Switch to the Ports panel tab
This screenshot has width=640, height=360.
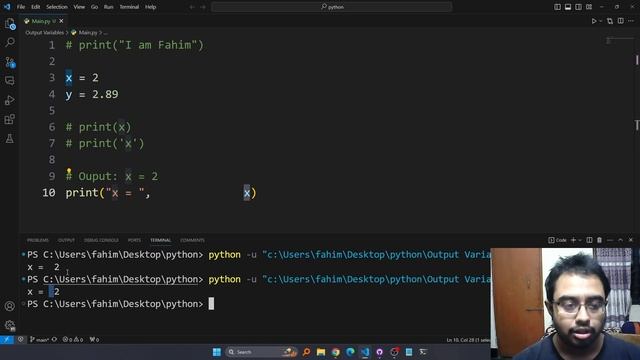pyautogui.click(x=134, y=240)
